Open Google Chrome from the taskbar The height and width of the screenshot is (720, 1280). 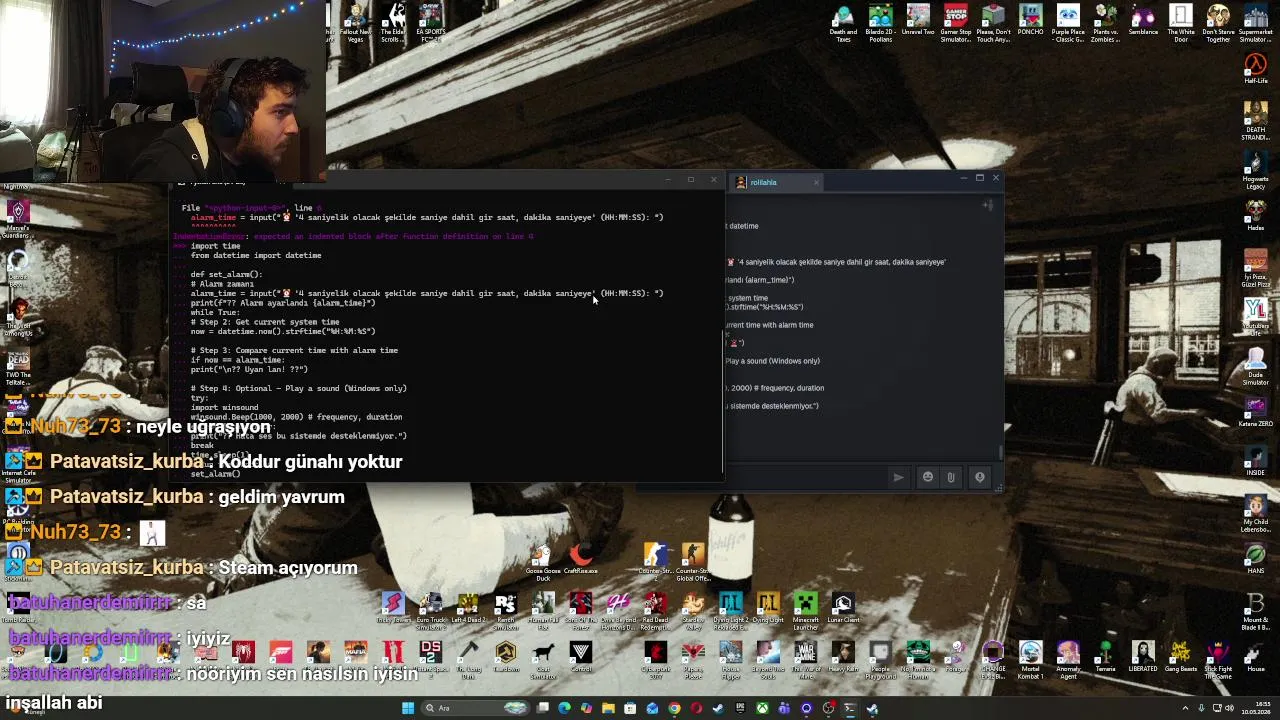click(x=674, y=709)
